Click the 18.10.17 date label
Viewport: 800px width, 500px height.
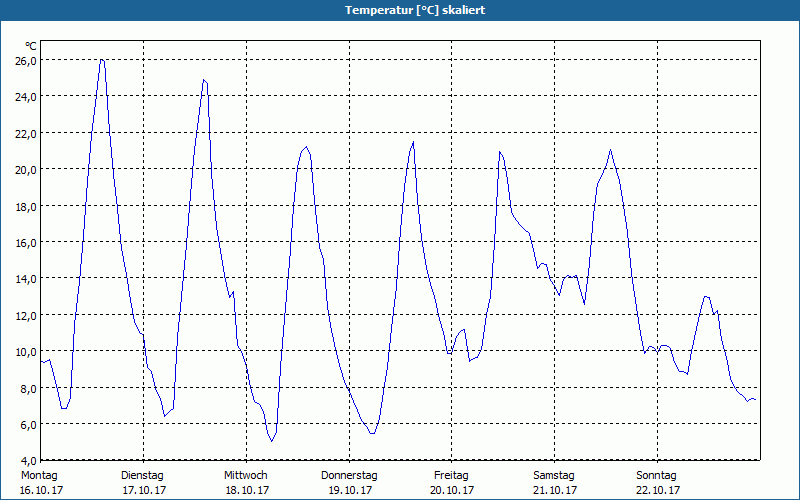point(247,490)
